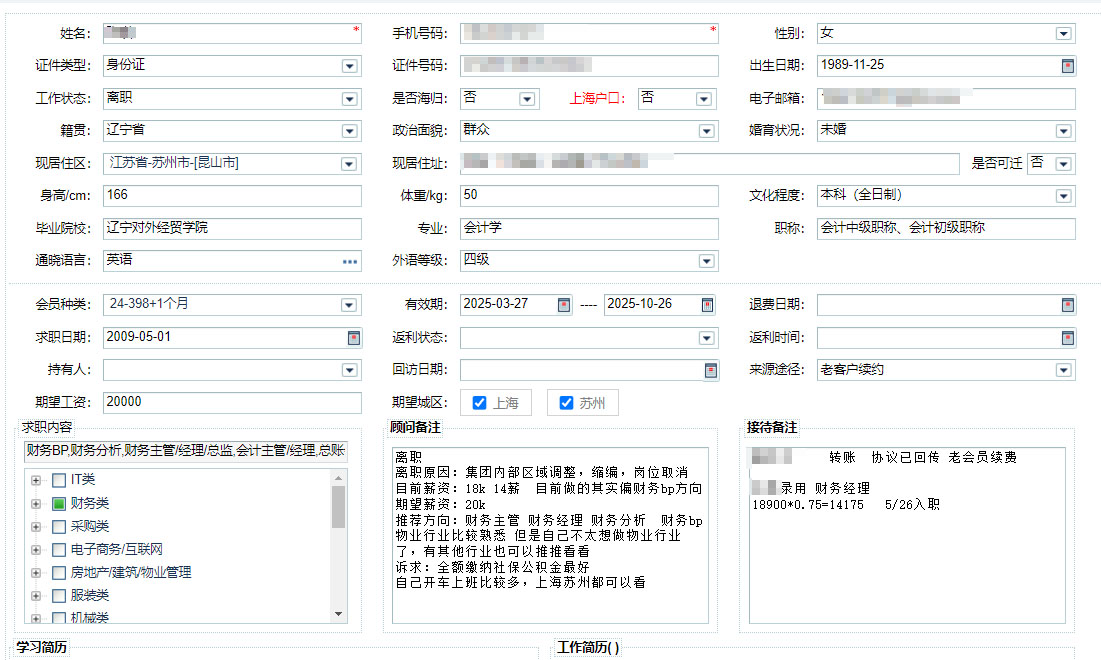
Task: Check the 电子商务/互联网 category box
Action: click(59, 550)
